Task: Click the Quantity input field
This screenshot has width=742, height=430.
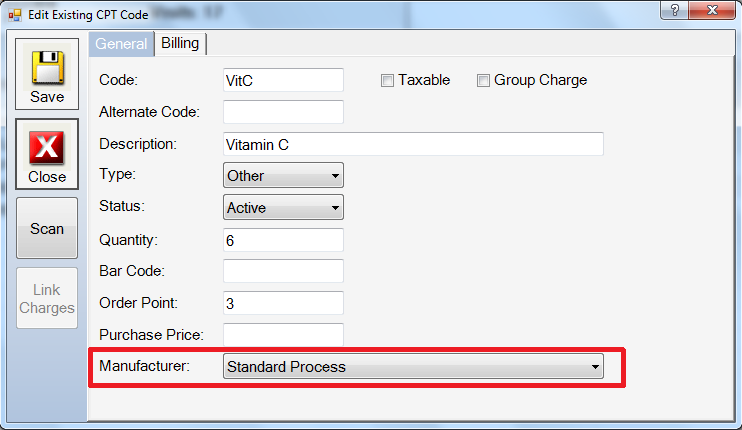Action: [x=283, y=240]
